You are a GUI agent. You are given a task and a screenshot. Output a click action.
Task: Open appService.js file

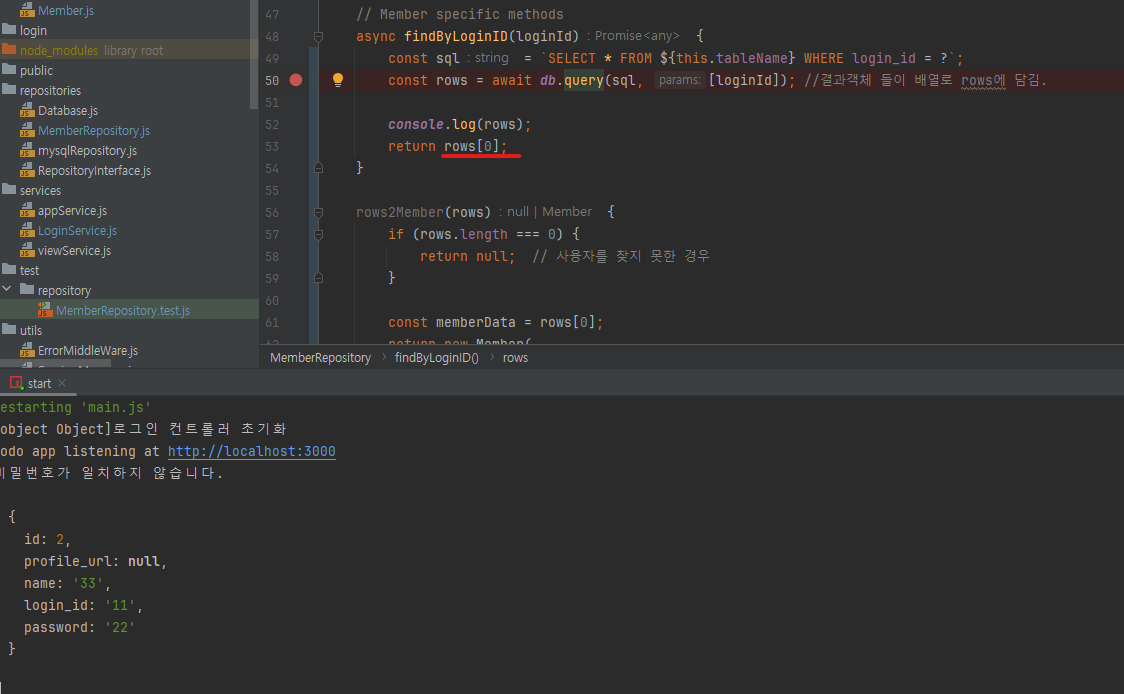[72, 211]
